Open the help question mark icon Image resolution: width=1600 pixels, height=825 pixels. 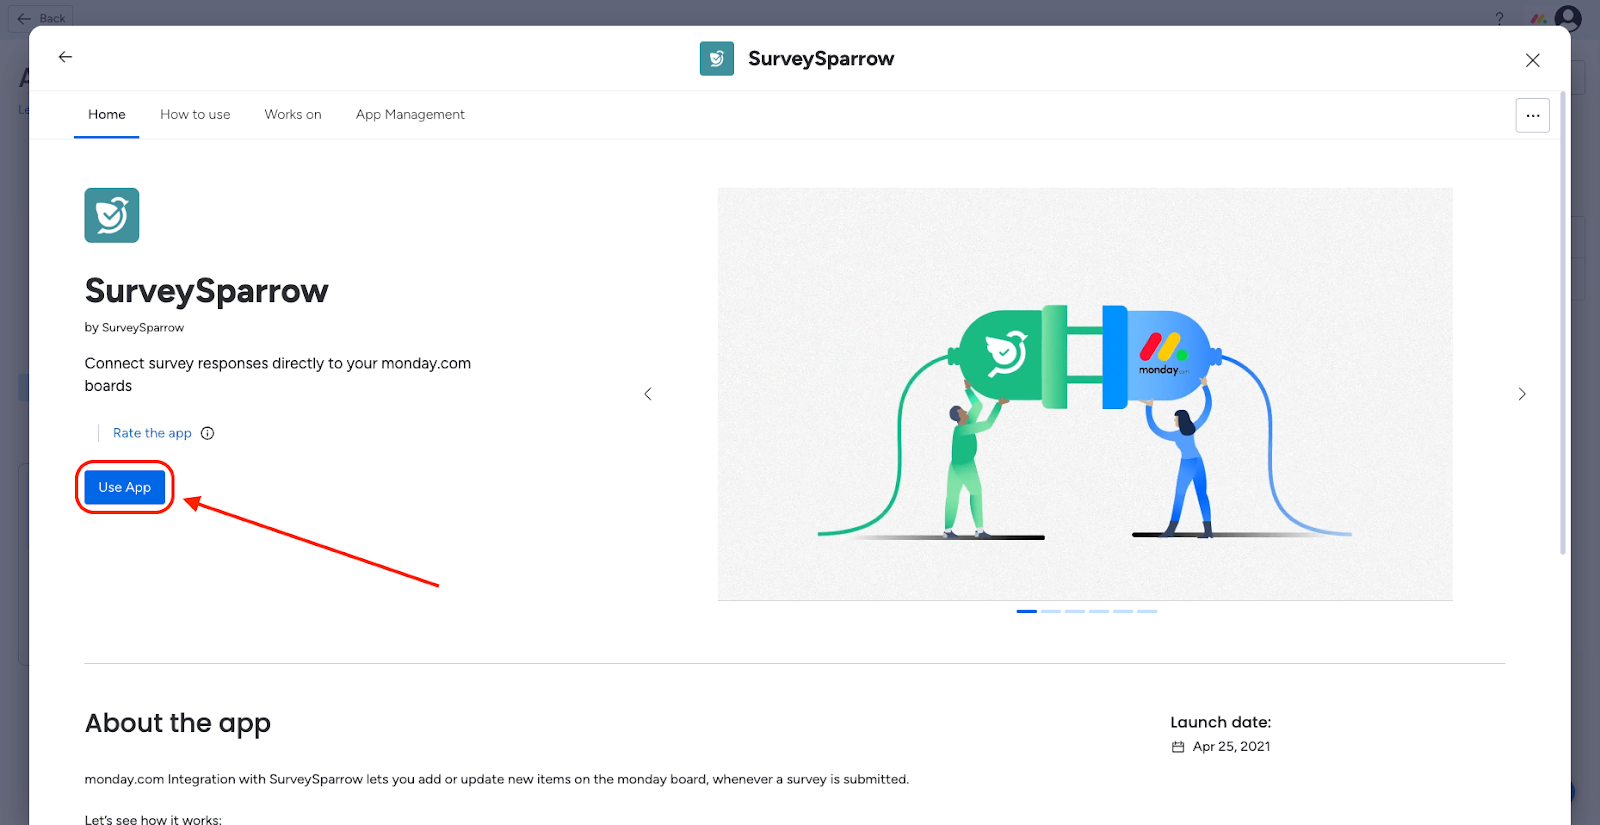pos(1499,18)
